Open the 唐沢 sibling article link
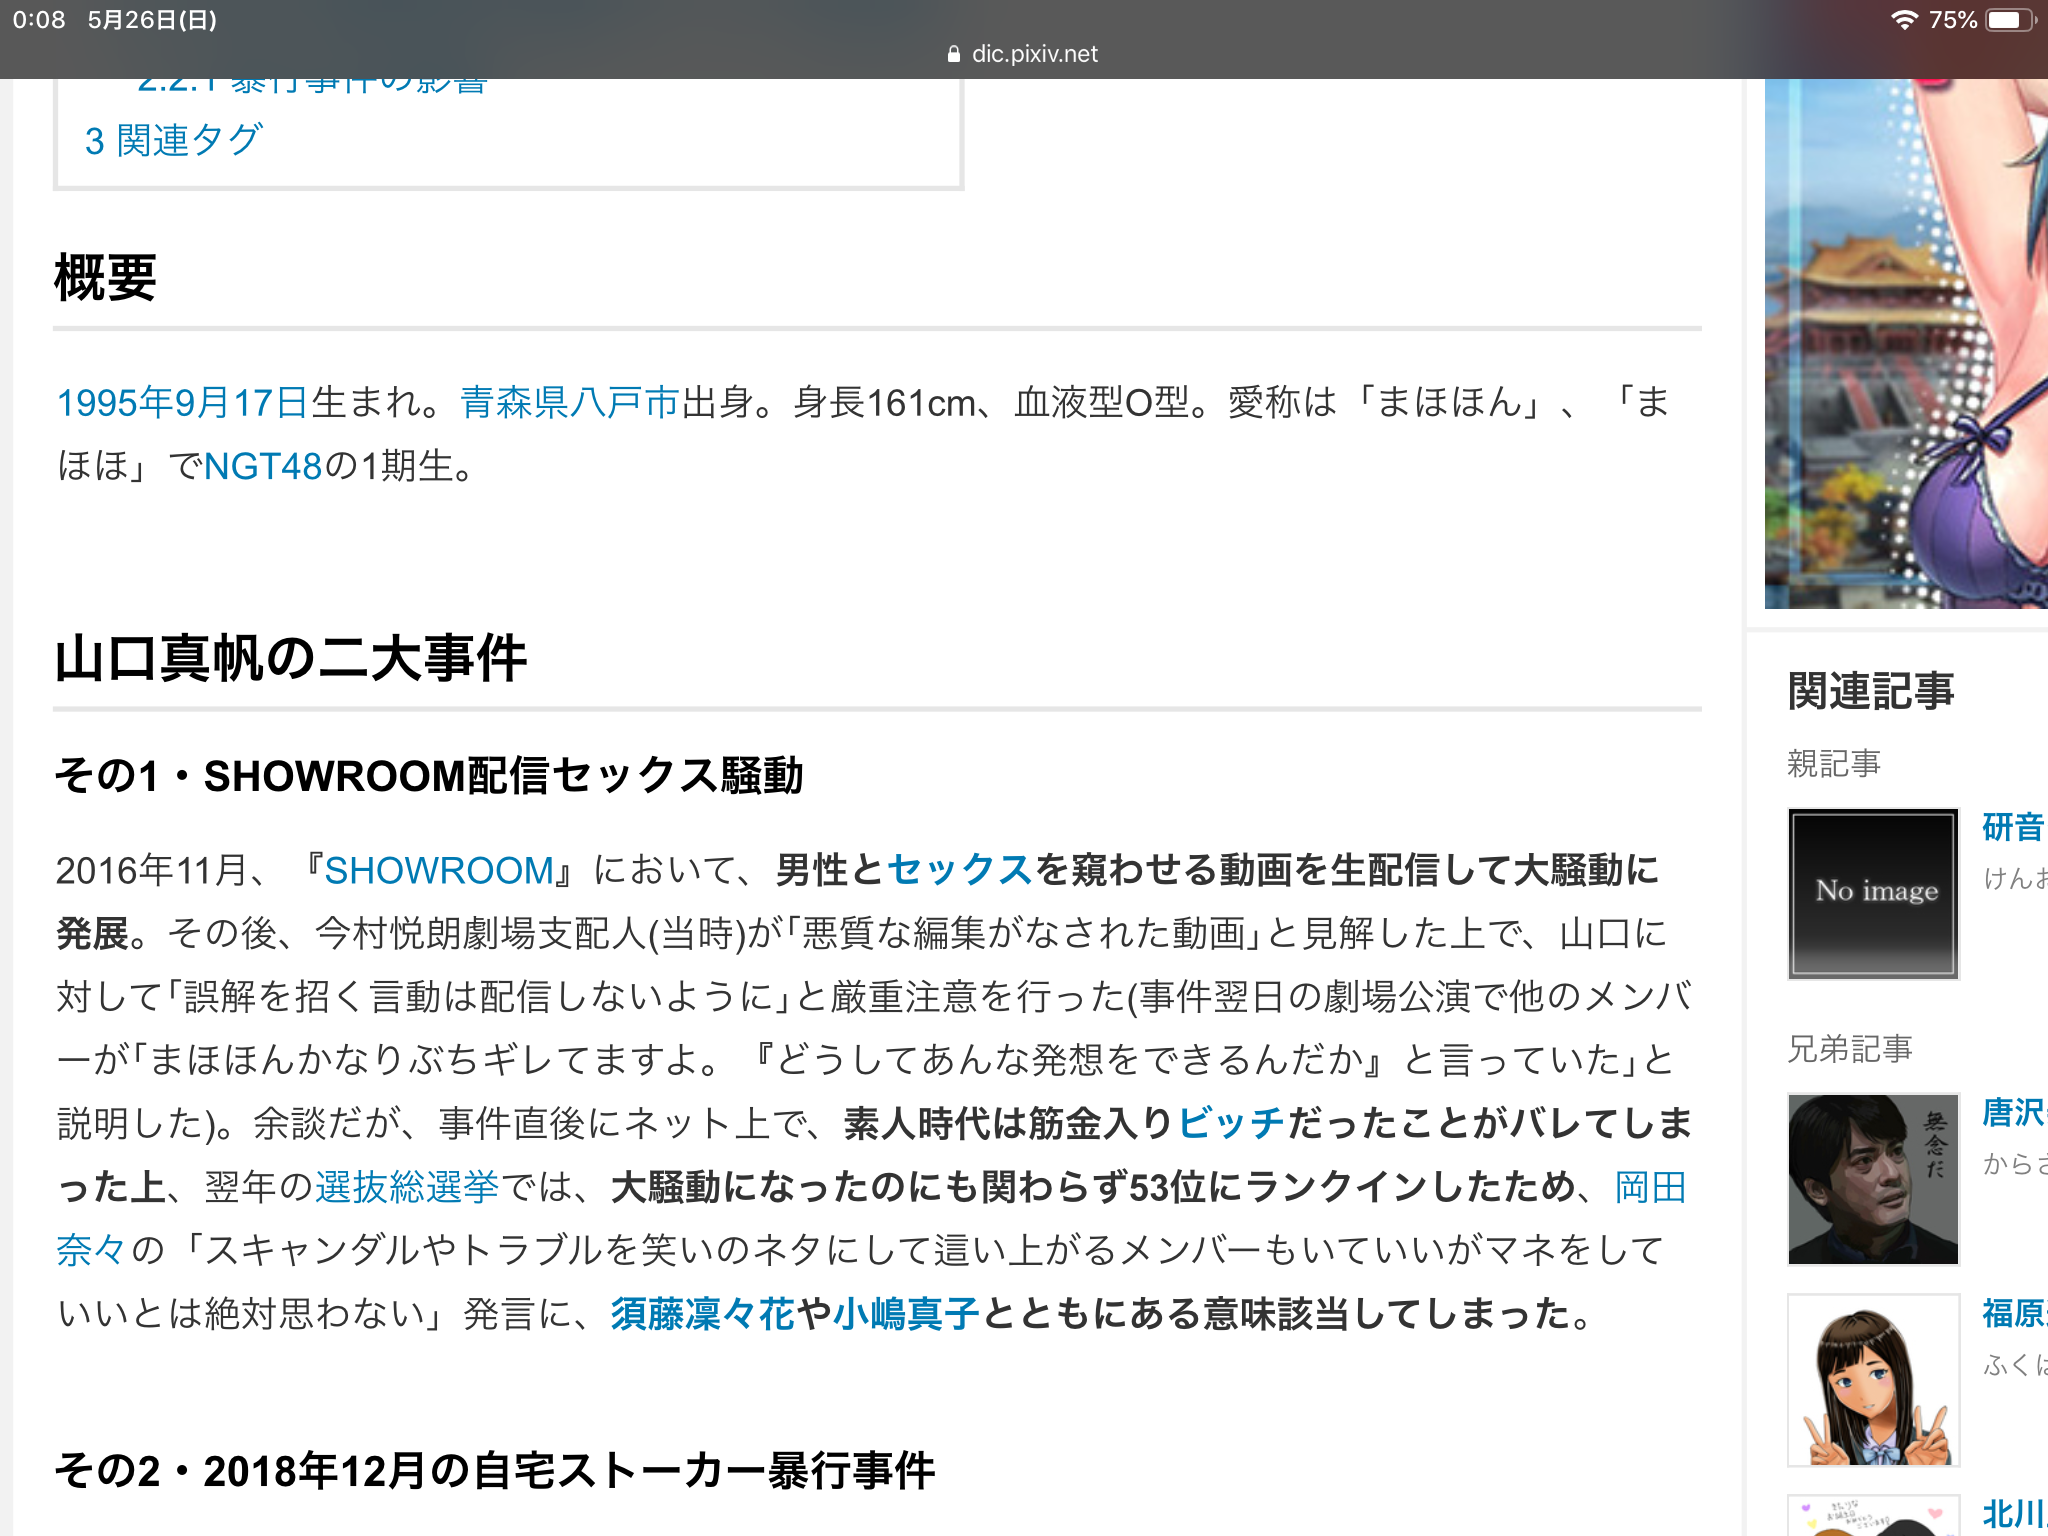The image size is (2048, 1536). (2014, 1112)
